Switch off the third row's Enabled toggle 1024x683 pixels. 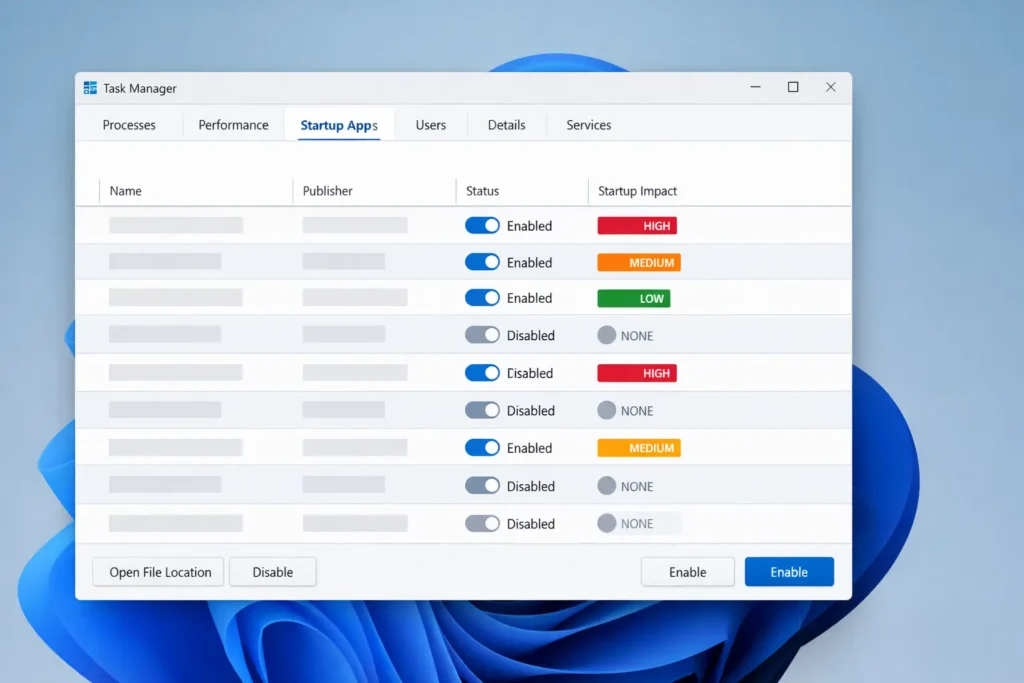point(482,297)
